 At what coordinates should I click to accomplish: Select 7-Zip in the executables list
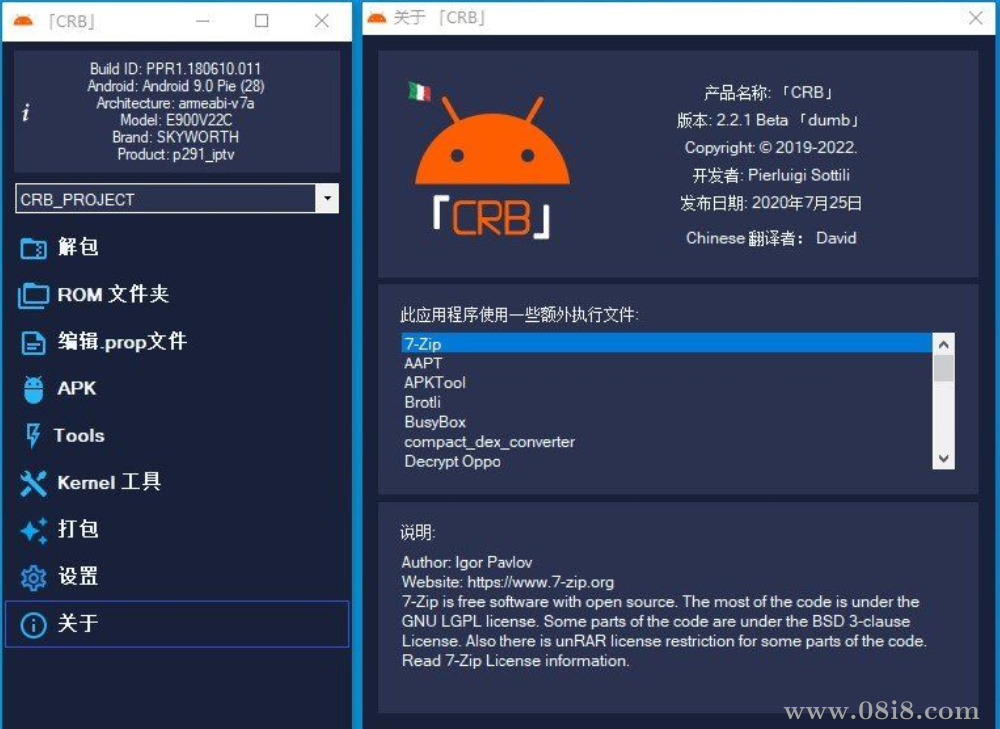point(424,343)
